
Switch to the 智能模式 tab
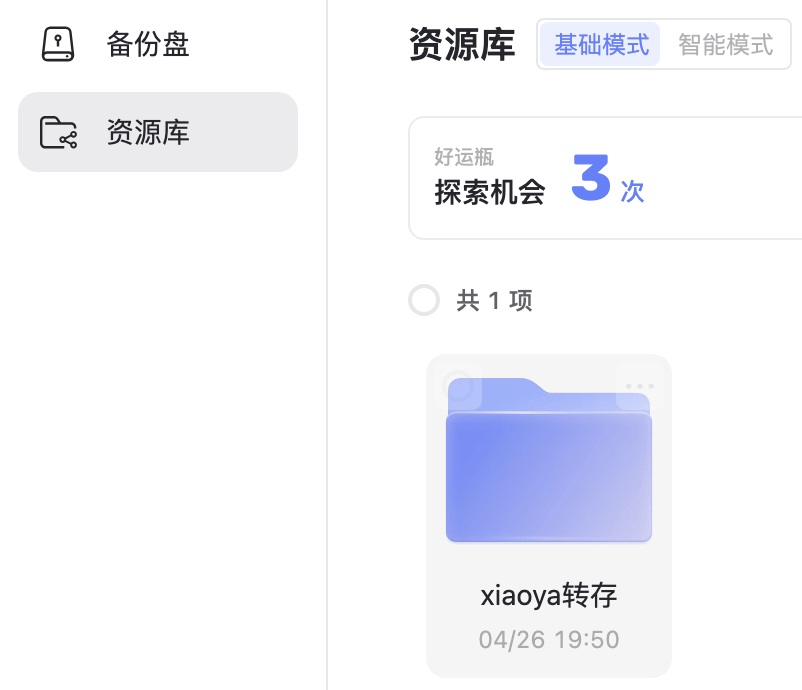click(x=724, y=44)
